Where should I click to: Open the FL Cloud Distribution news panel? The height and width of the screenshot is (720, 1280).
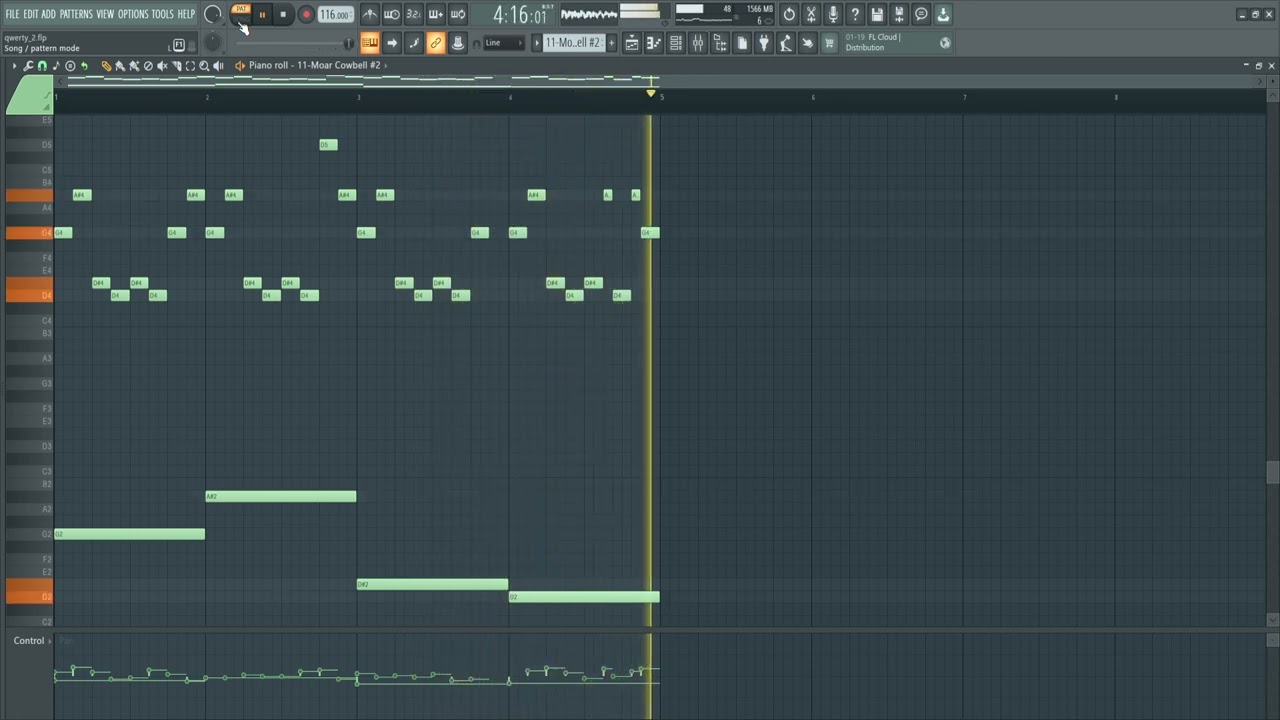tap(897, 43)
